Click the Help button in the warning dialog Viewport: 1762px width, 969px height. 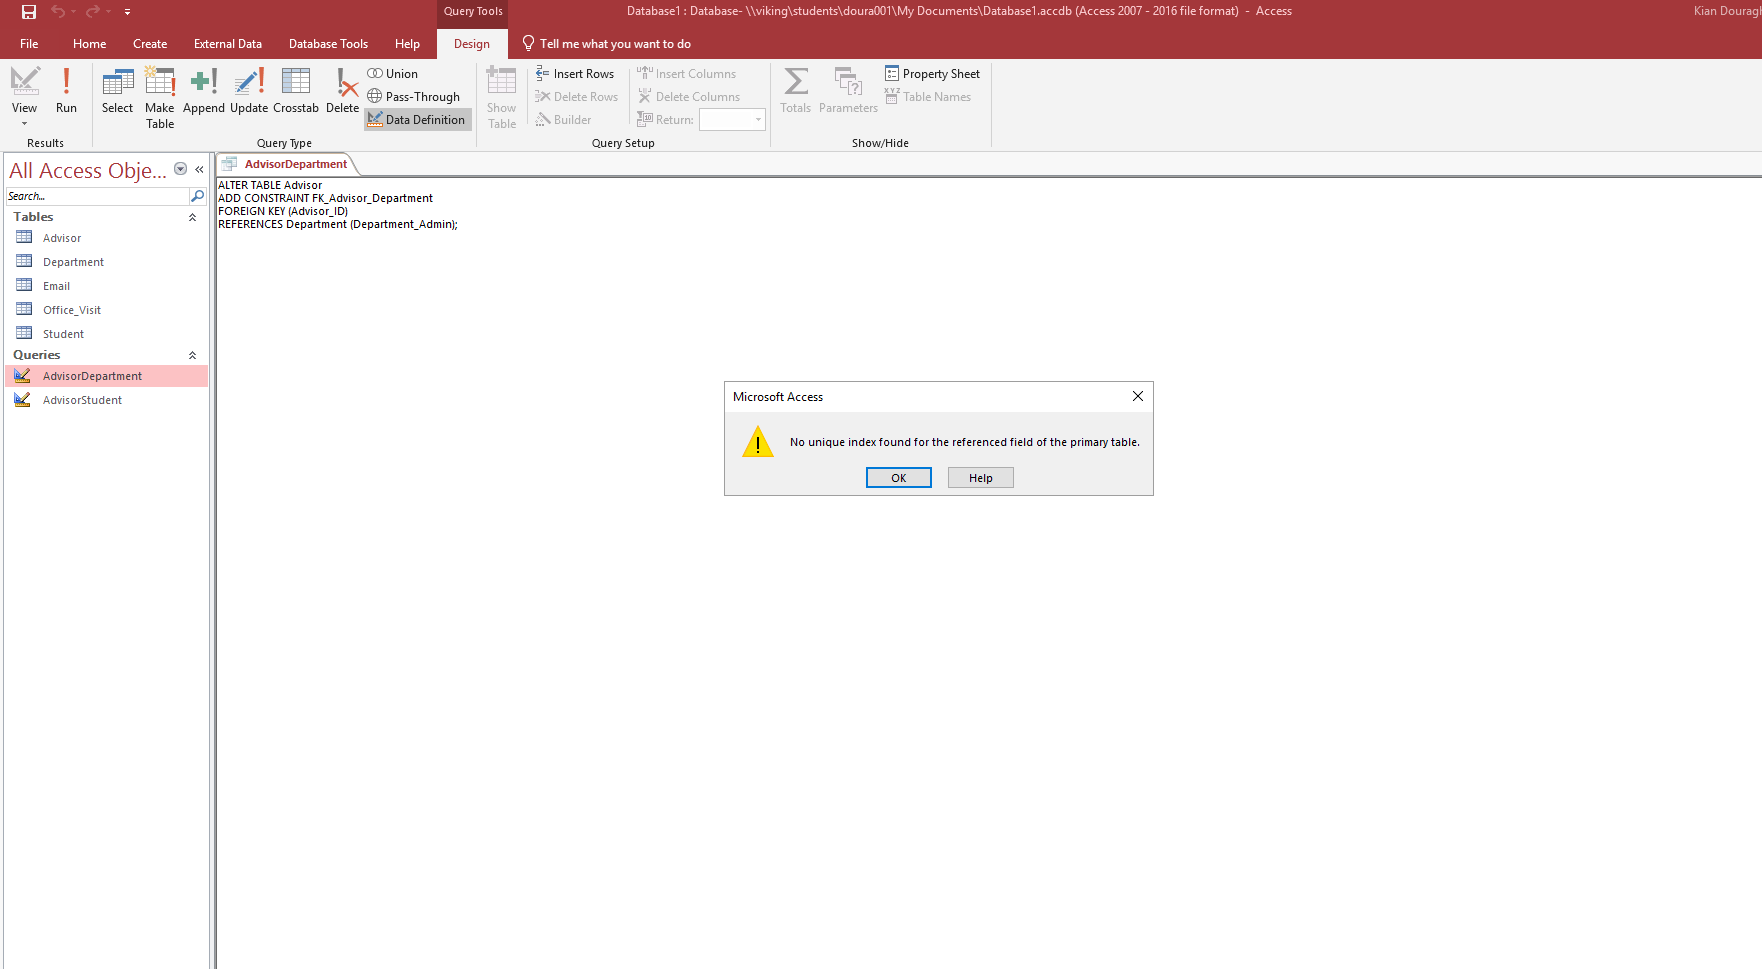click(x=981, y=478)
